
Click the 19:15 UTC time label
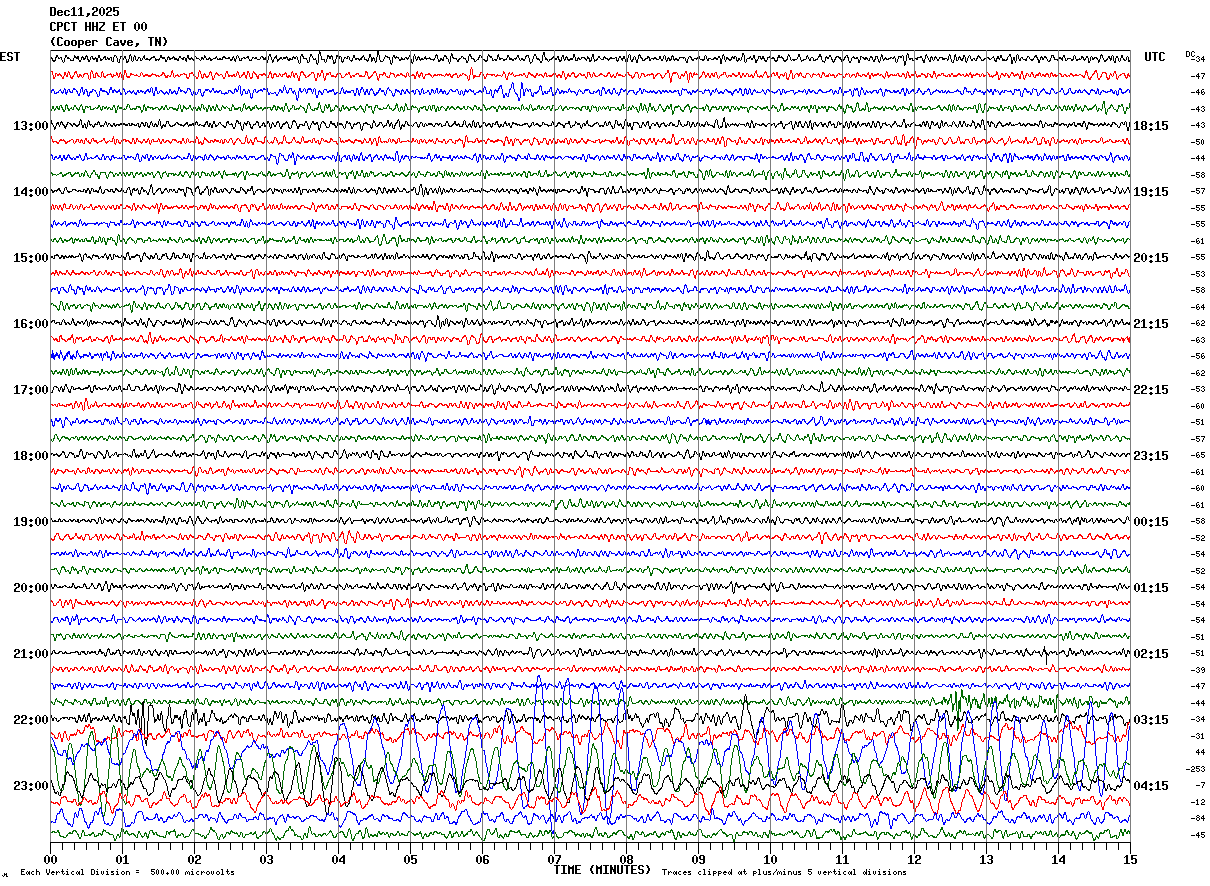tap(1151, 192)
